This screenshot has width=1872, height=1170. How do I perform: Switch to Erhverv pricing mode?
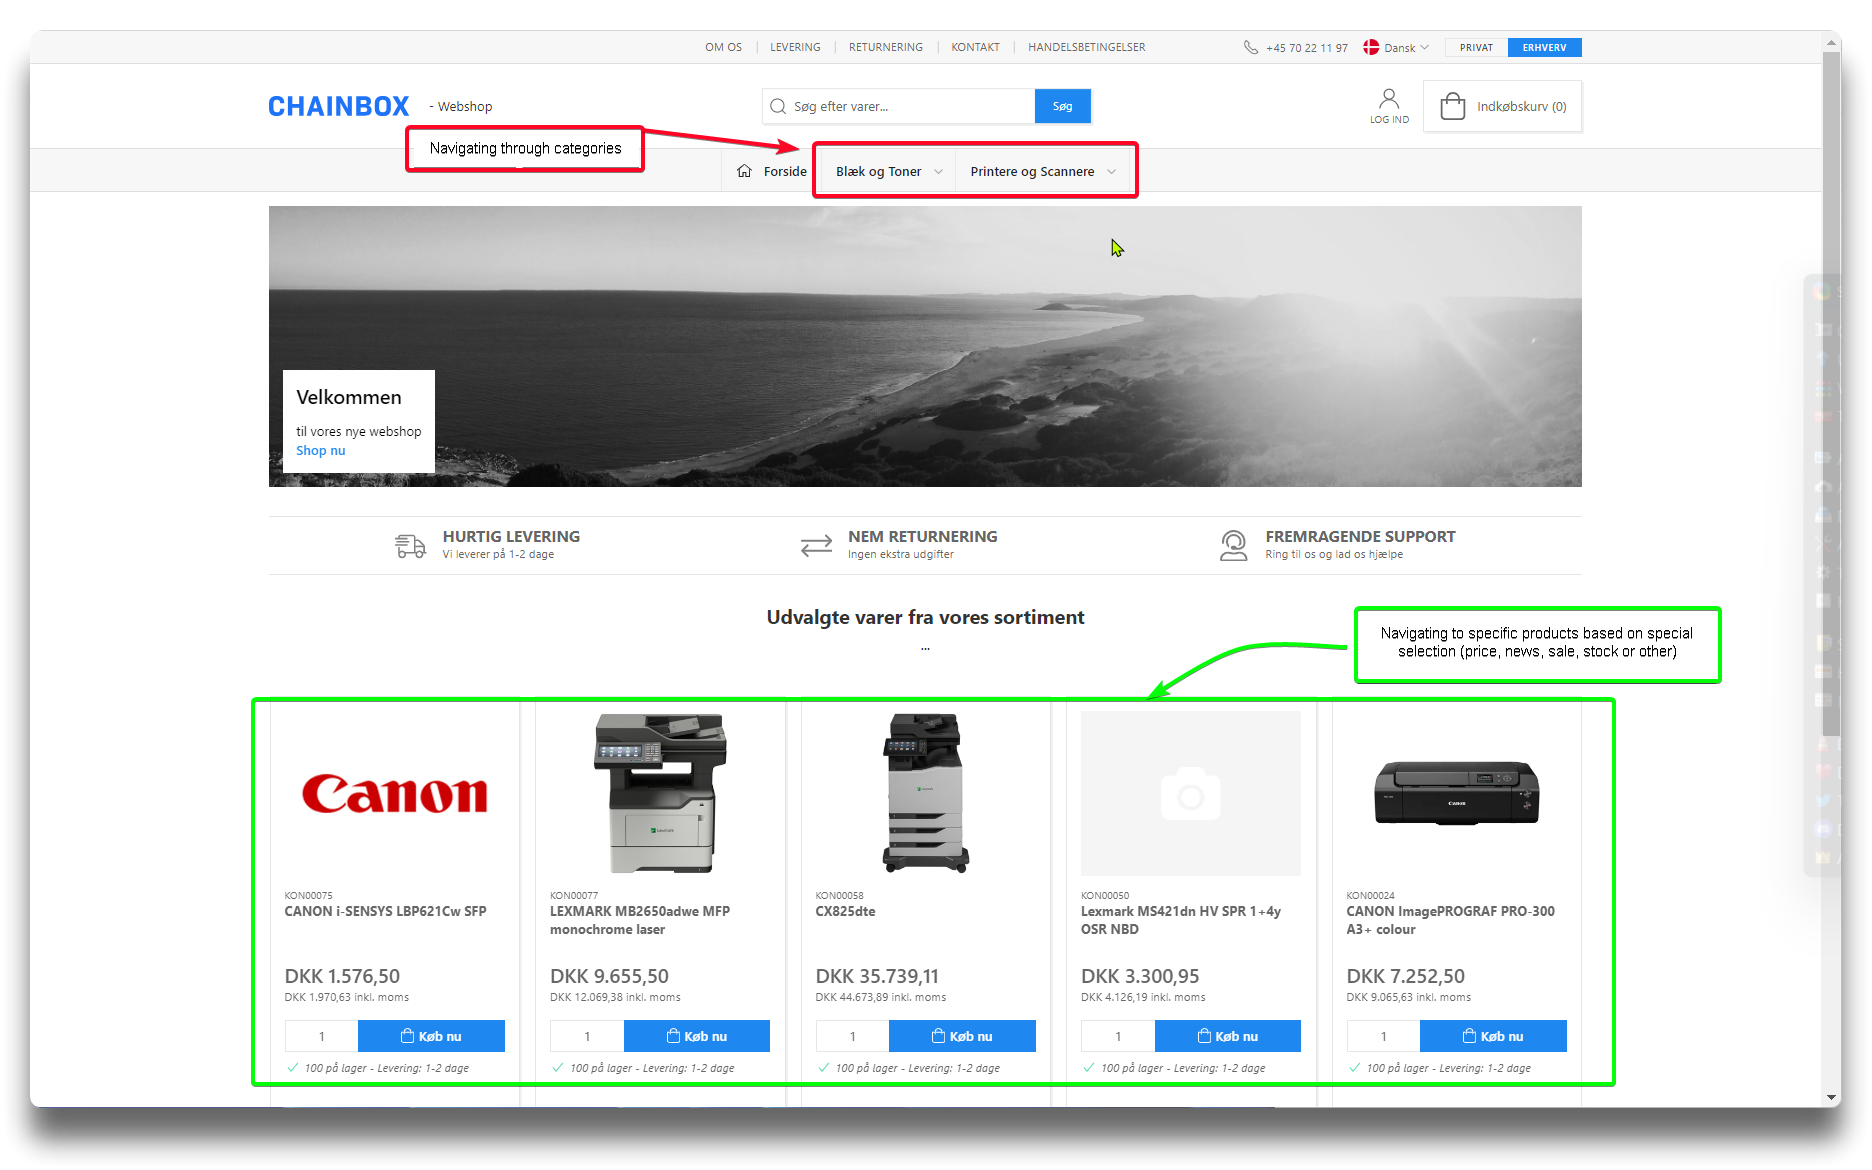pos(1544,47)
